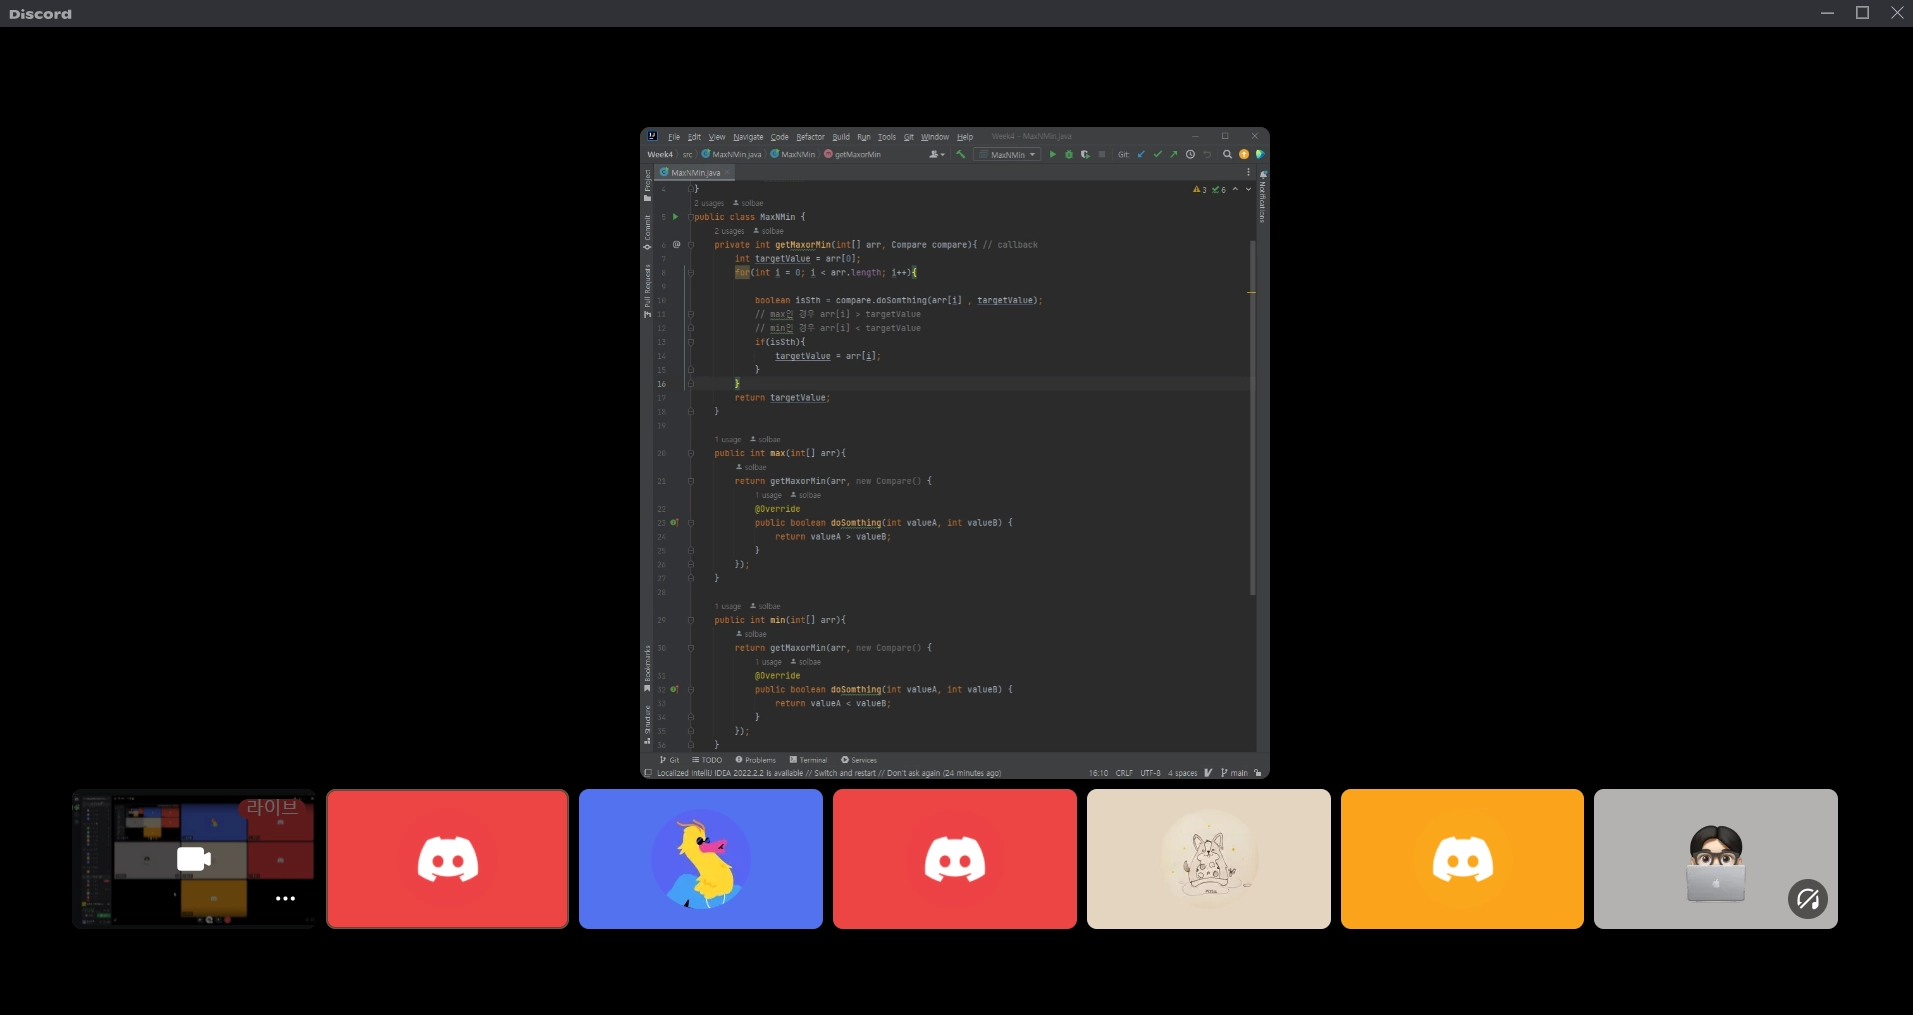Collapse the public int max method fold
The width and height of the screenshot is (1913, 1015).
[690, 454]
